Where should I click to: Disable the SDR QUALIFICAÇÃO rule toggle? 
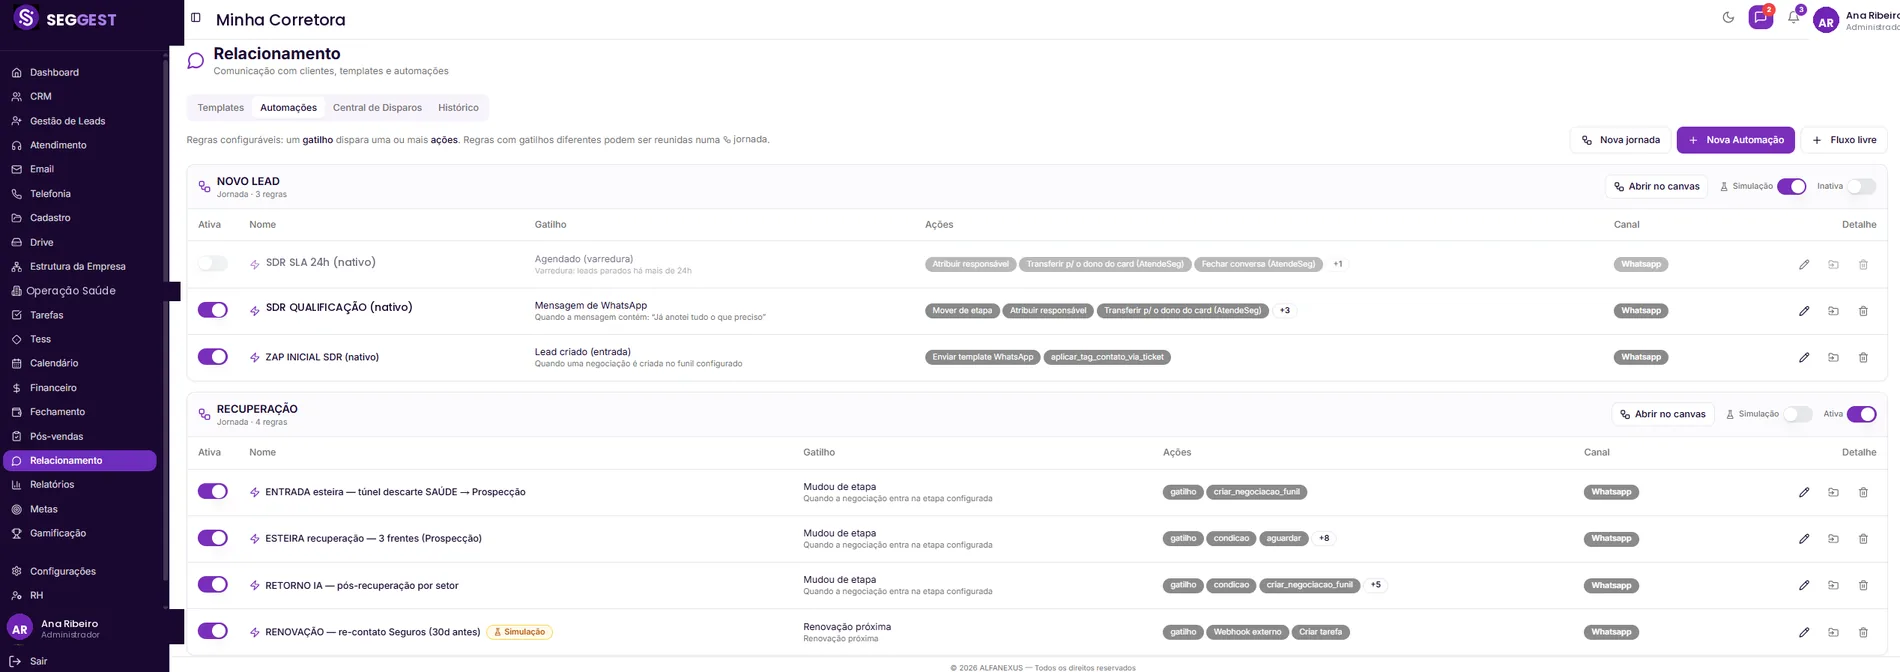tap(212, 310)
